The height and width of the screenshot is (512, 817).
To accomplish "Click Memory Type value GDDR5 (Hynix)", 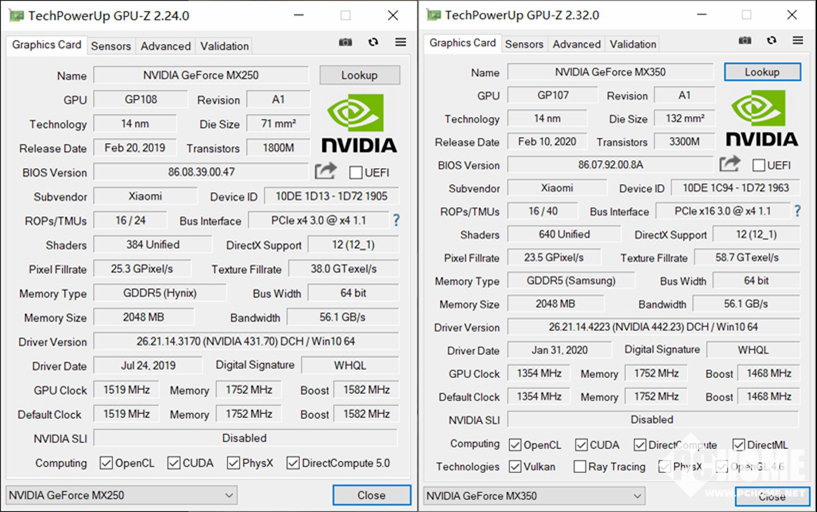I will (160, 293).
